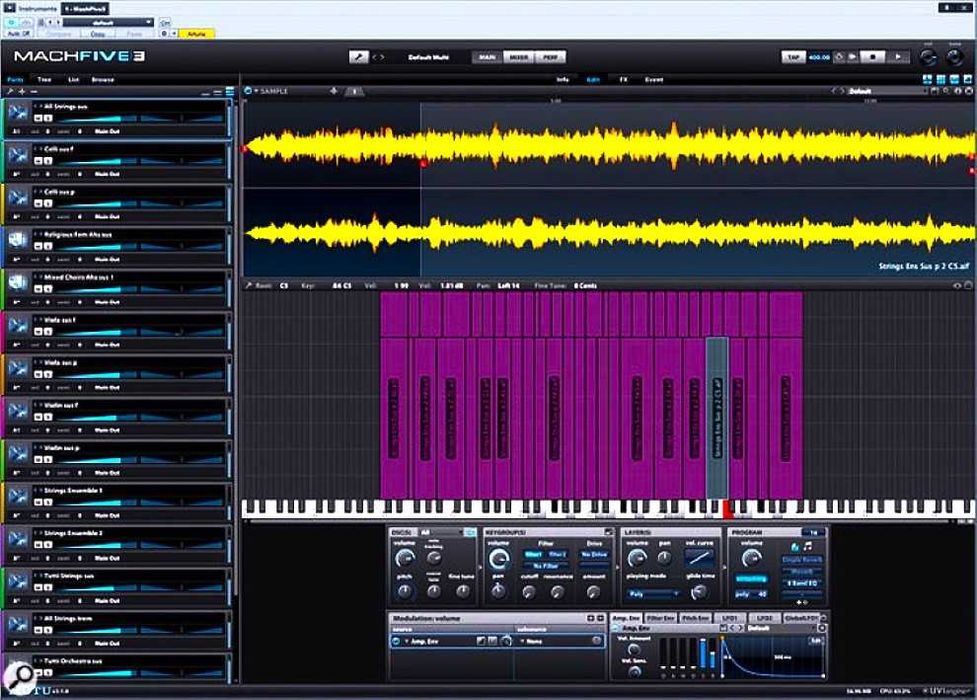Open the default preset dropdown in host toolbar
Image resolution: width=977 pixels, height=700 pixels.
click(x=108, y=22)
